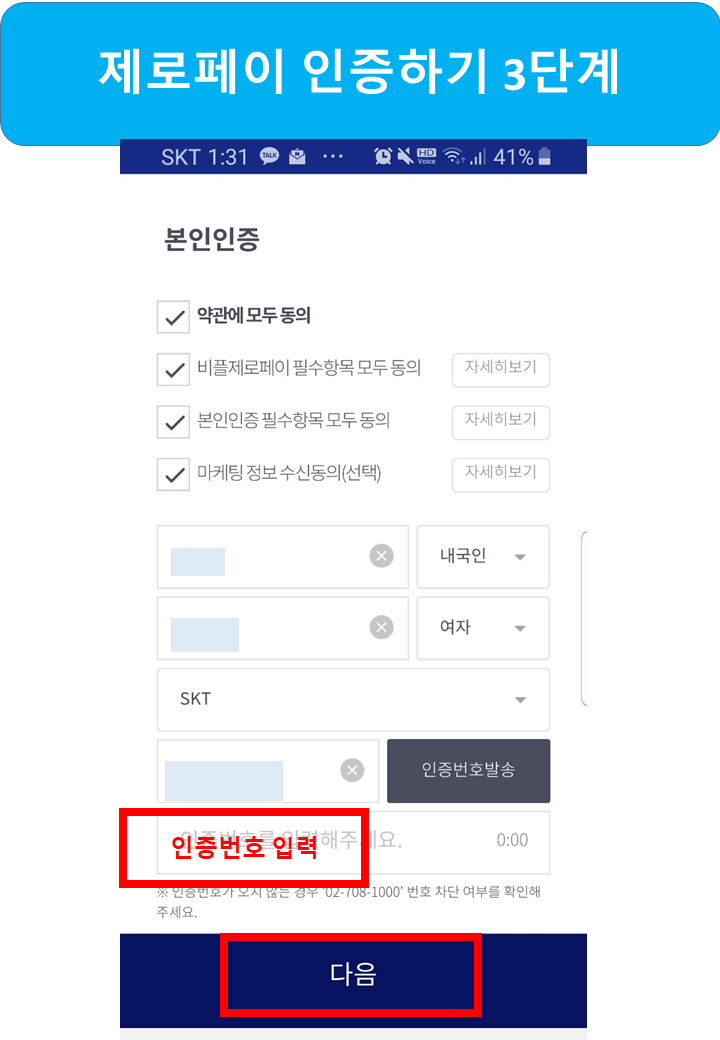
Task: Tap the battery icon showing 41%
Action: coord(544,157)
